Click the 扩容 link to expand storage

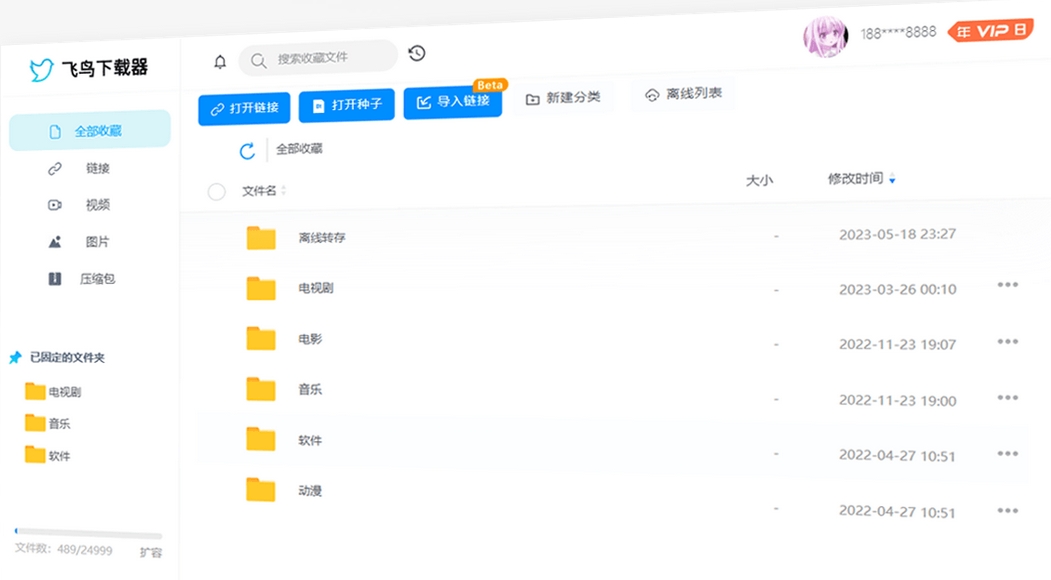[x=150, y=551]
